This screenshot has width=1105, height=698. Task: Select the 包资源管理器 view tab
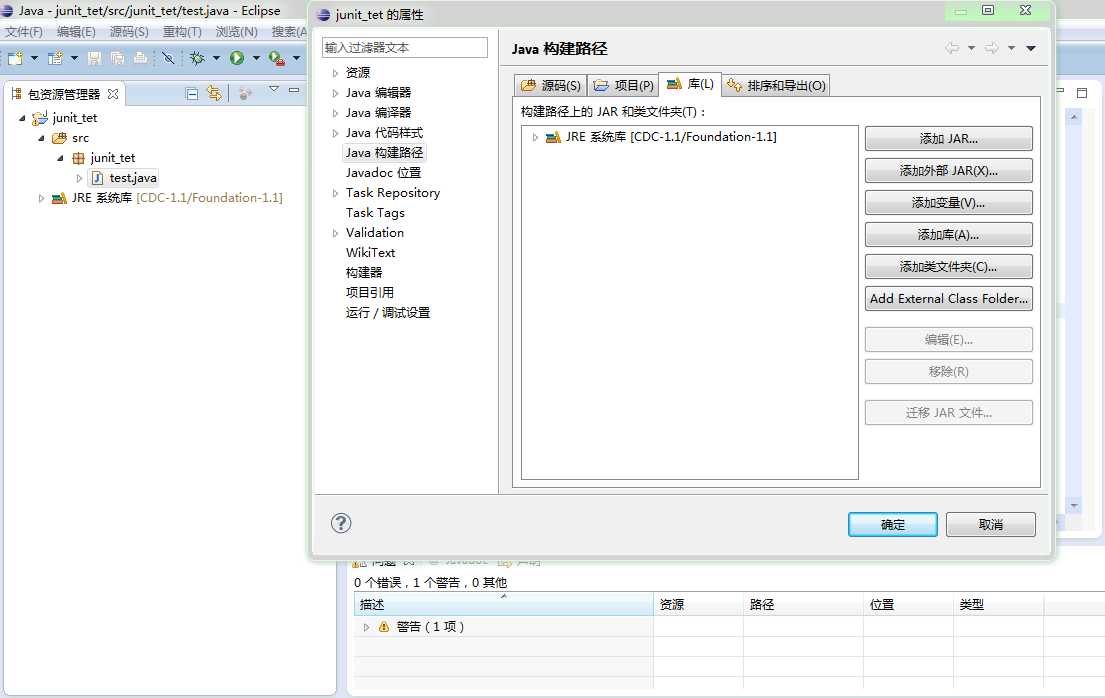click(x=63, y=94)
